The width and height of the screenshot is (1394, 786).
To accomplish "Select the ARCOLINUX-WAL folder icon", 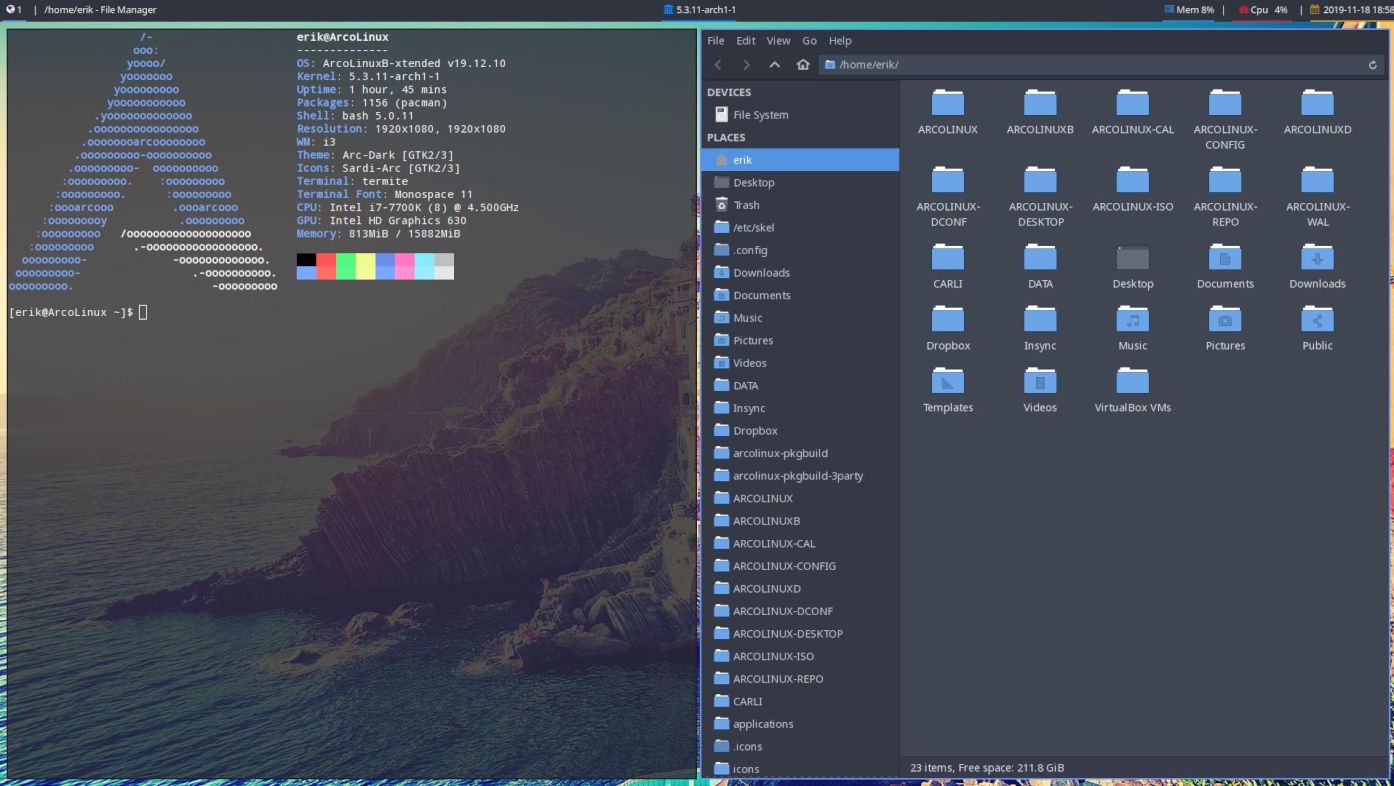I will [x=1317, y=179].
